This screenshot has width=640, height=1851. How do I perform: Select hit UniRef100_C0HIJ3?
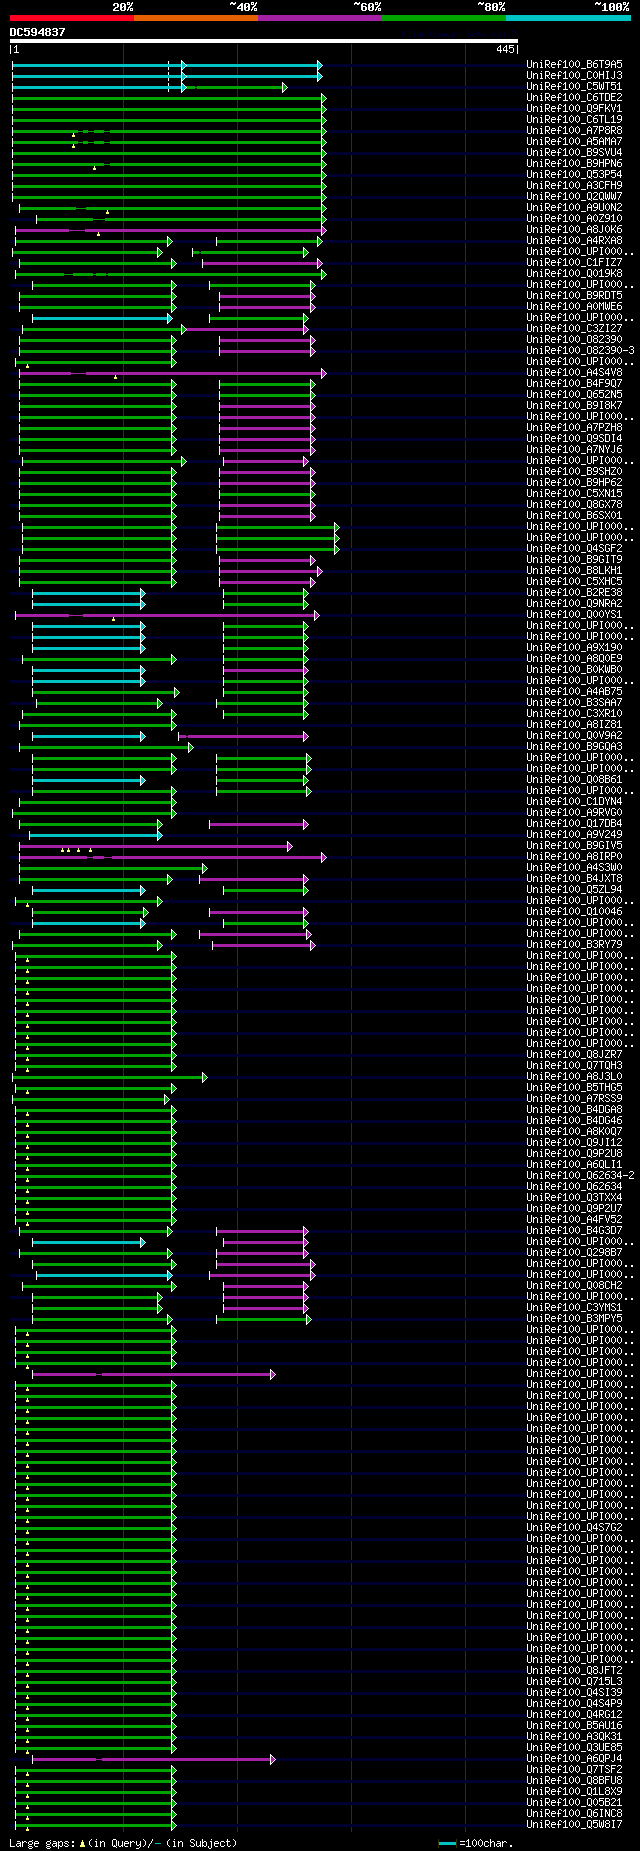(574, 75)
